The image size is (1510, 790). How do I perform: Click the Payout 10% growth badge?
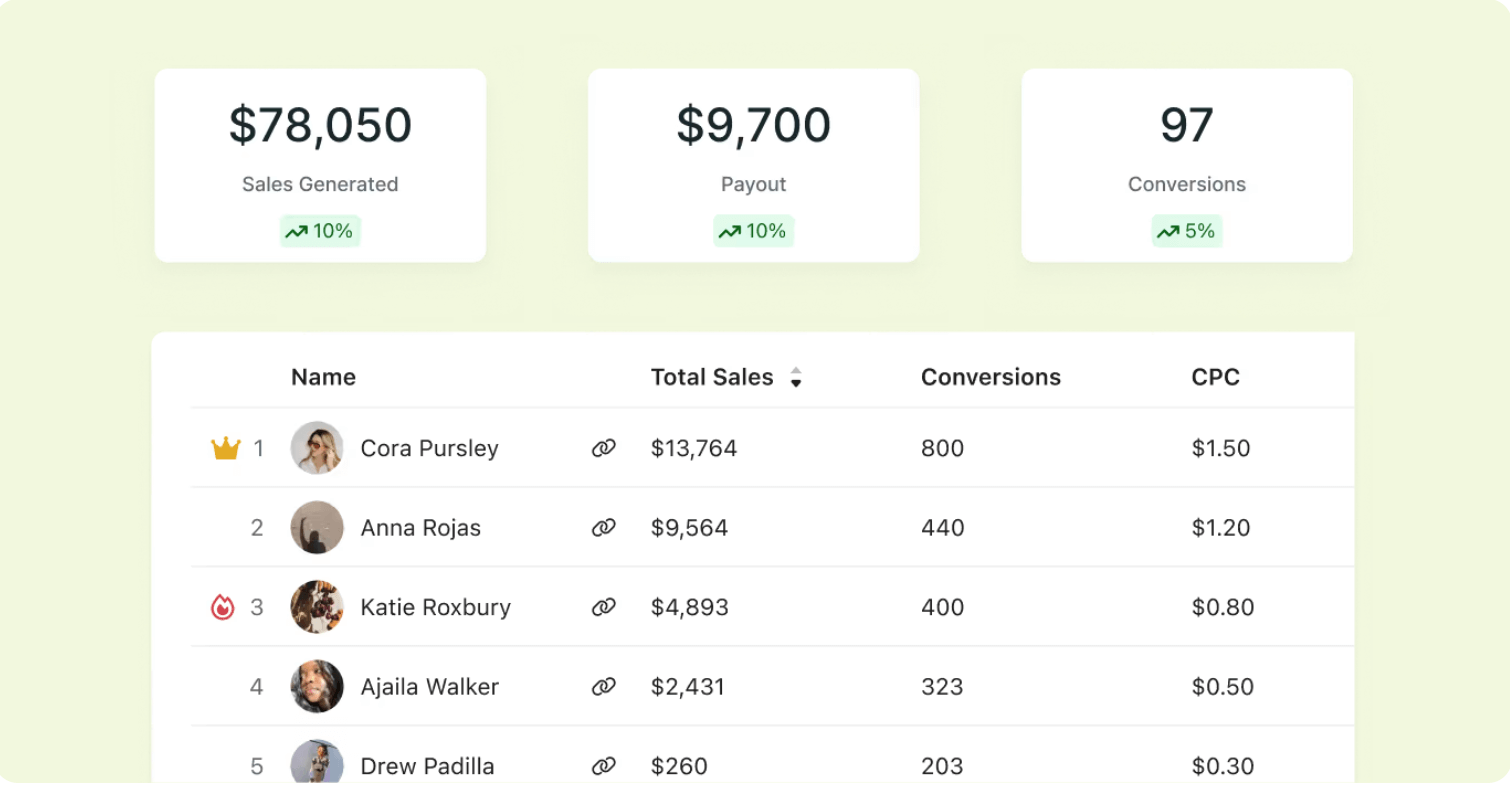point(753,231)
